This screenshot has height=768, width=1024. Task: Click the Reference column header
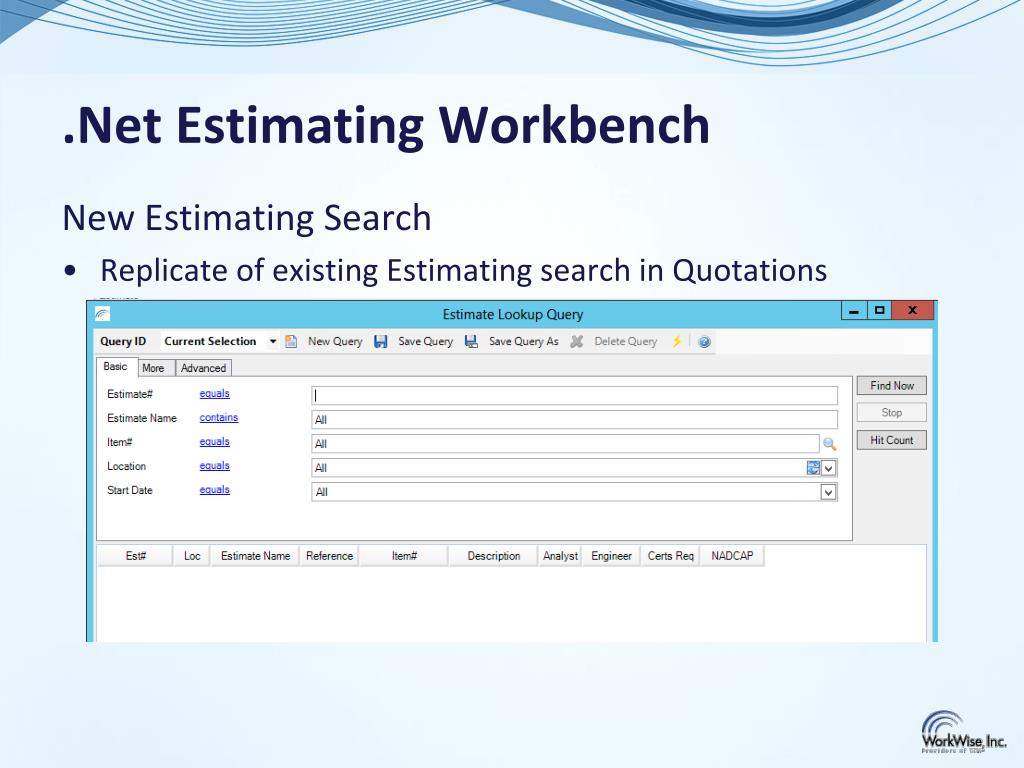coord(329,556)
